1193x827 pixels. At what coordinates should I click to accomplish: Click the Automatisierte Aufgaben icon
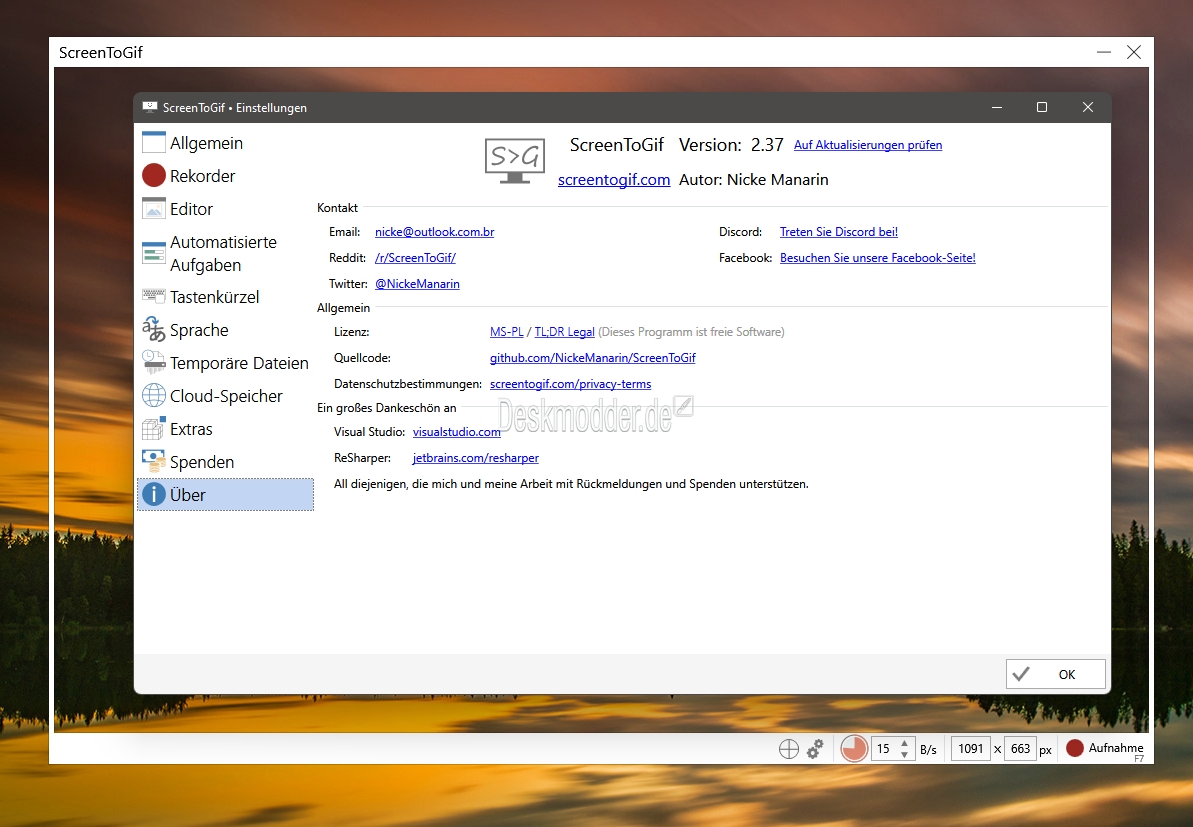[x=154, y=253]
